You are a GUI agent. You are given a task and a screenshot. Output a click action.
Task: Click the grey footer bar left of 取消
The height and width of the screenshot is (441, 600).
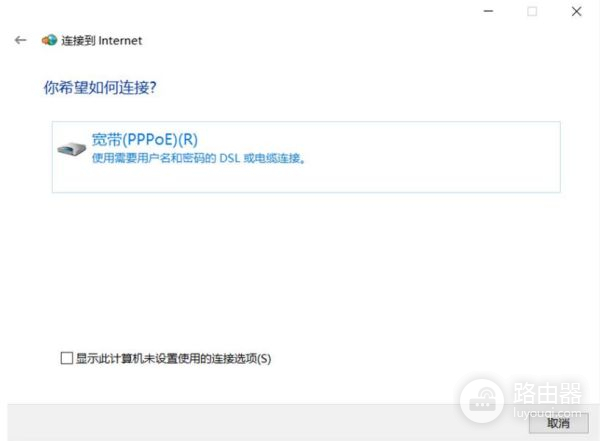coord(230,423)
